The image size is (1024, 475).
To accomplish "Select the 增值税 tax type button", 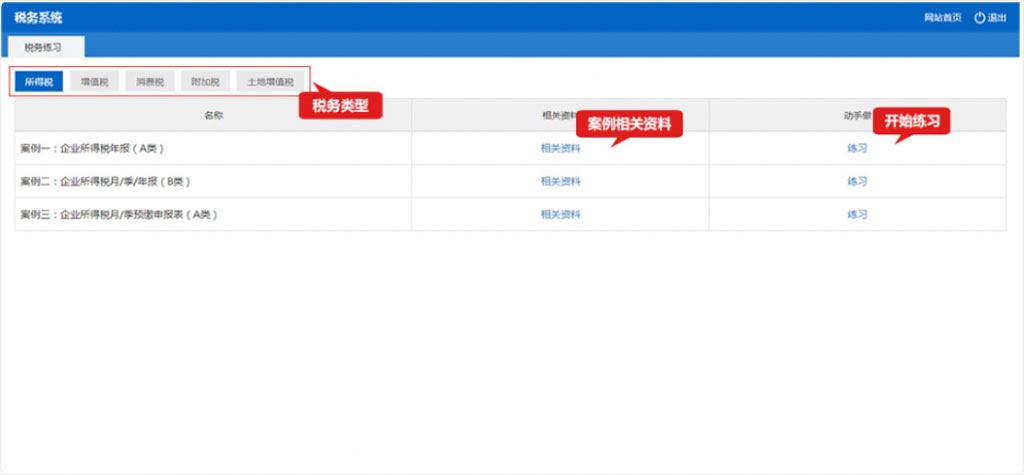I will click(95, 82).
